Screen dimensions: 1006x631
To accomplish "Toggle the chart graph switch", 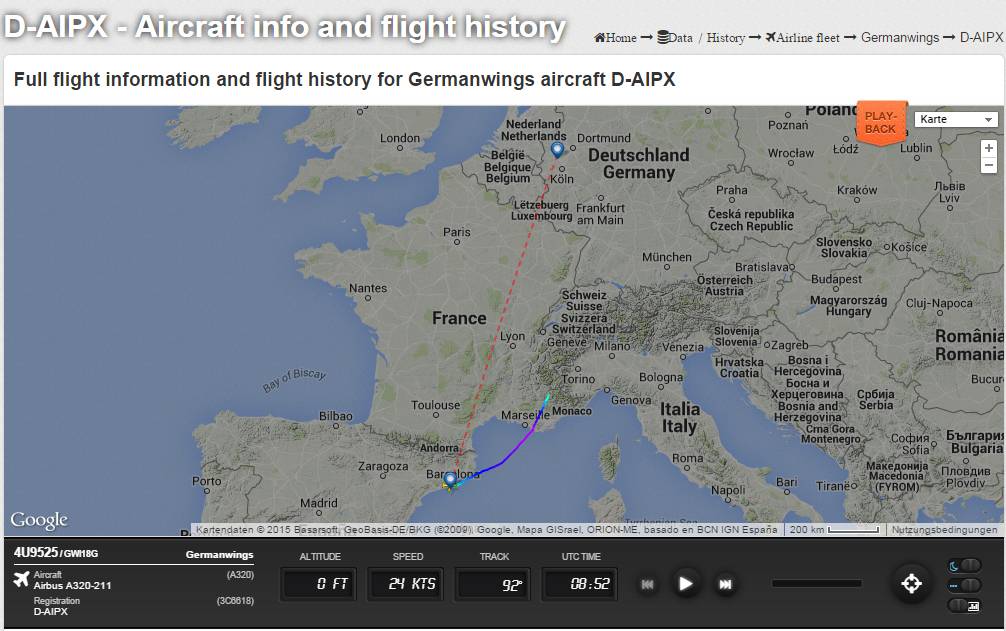I will coord(964,605).
